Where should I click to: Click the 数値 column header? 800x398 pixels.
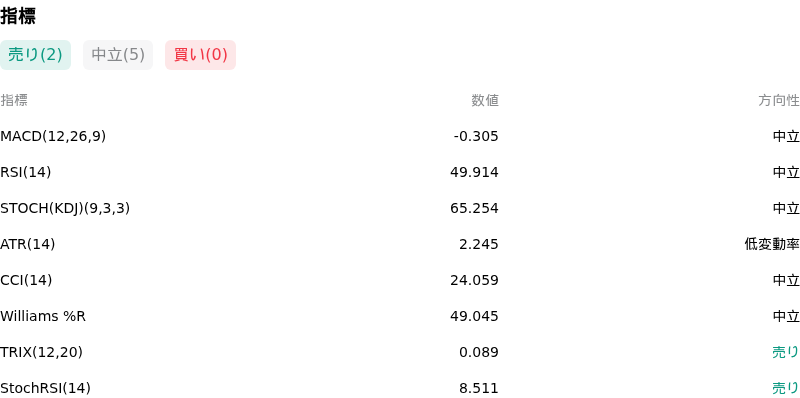(x=485, y=101)
